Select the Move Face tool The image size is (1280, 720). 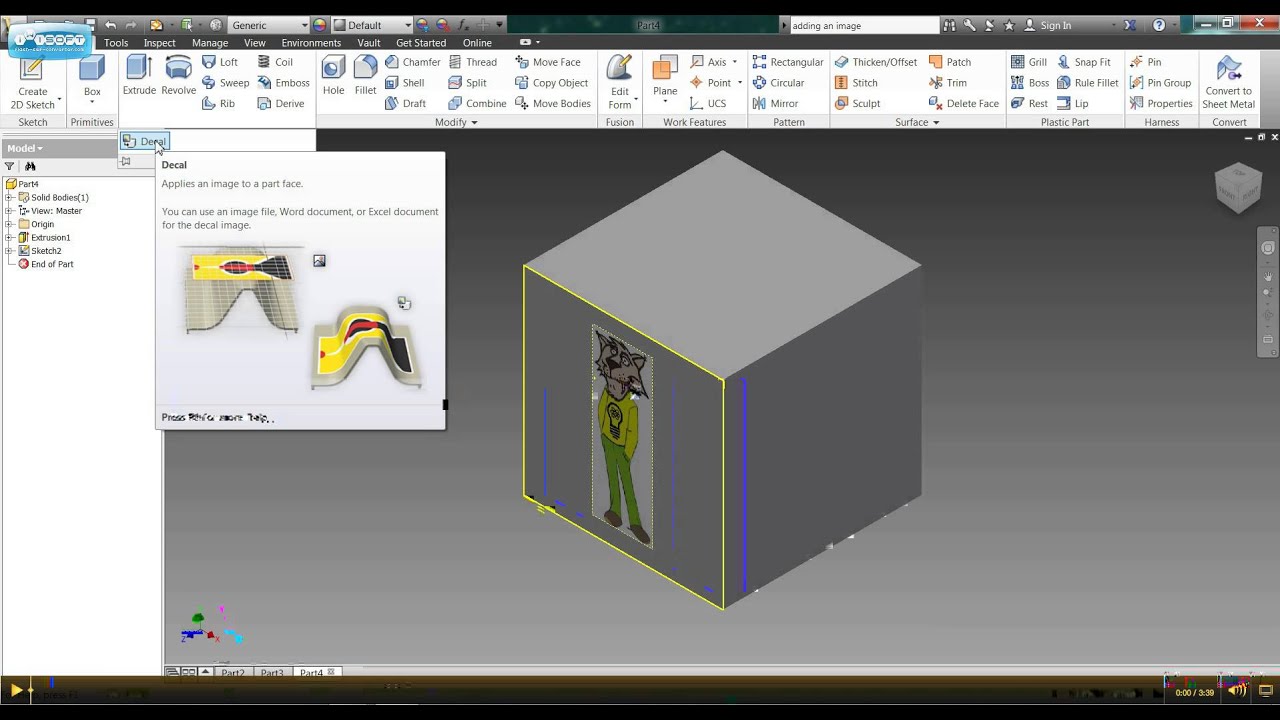tap(547, 62)
